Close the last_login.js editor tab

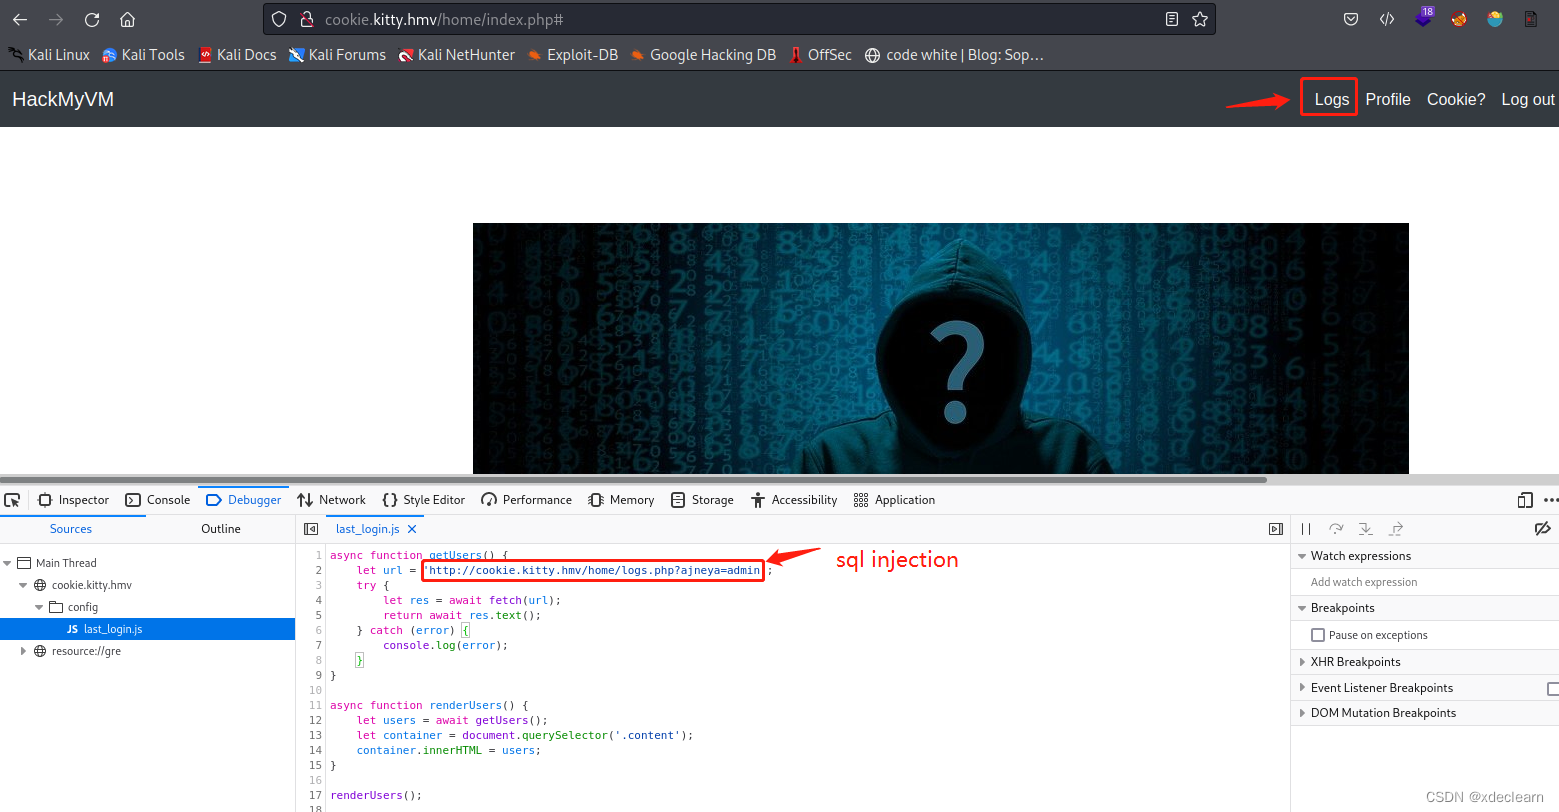[x=412, y=529]
